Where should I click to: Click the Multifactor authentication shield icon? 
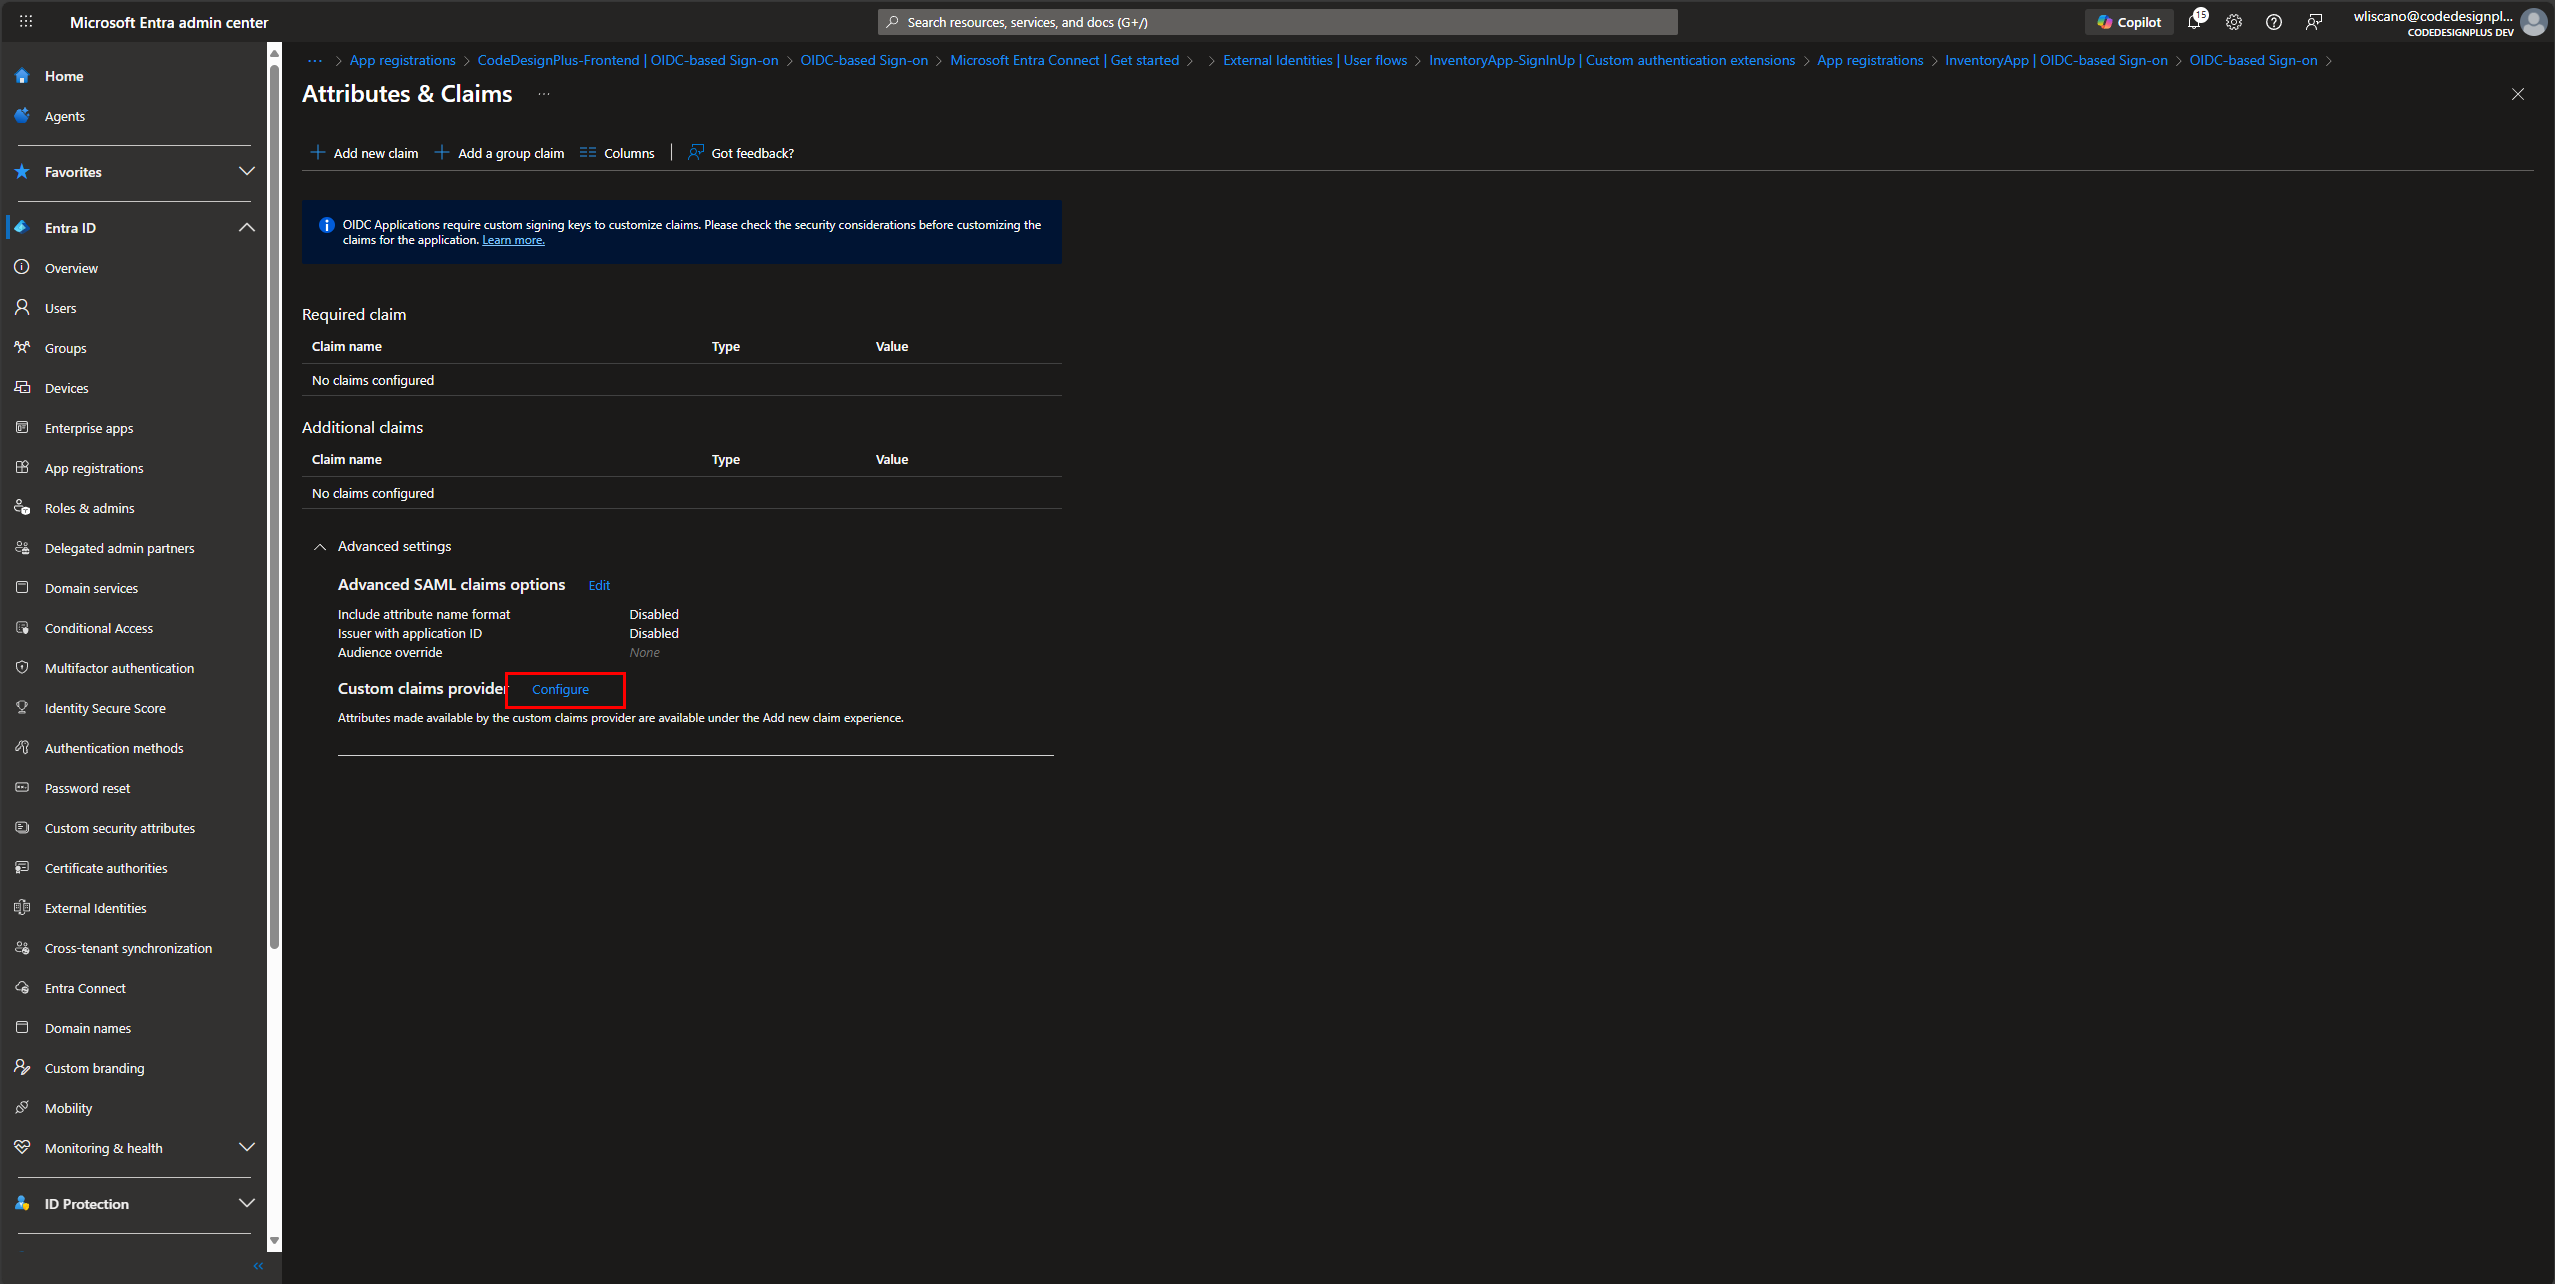tap(22, 667)
